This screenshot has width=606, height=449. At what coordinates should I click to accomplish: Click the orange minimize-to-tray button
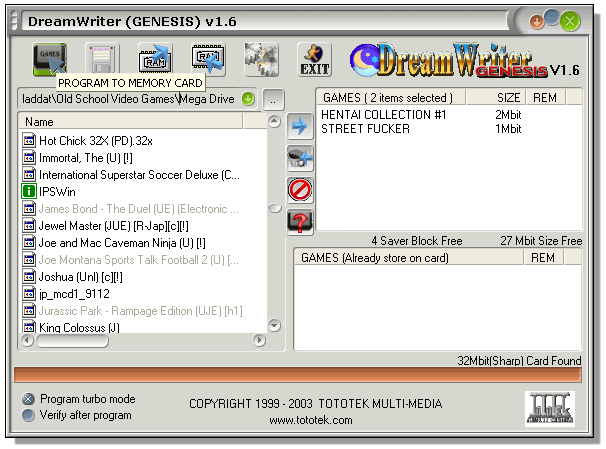coord(536,22)
